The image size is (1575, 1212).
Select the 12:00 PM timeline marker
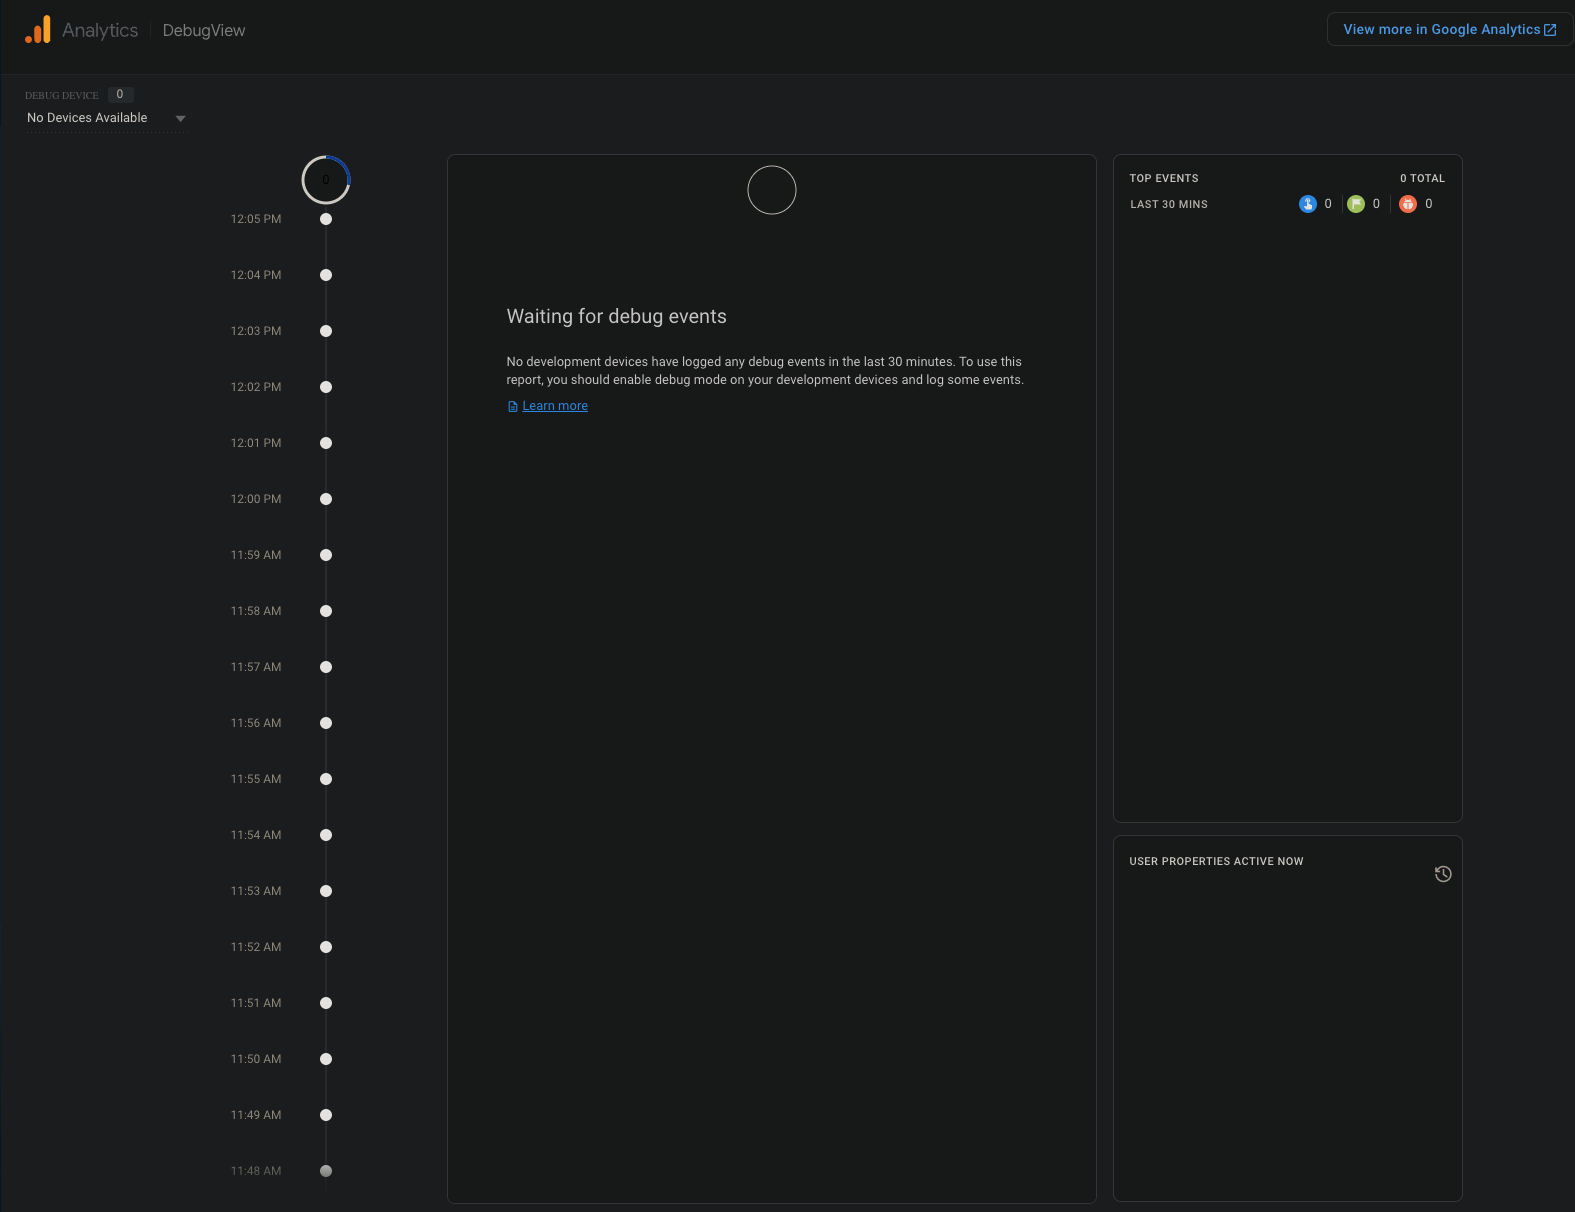[326, 499]
